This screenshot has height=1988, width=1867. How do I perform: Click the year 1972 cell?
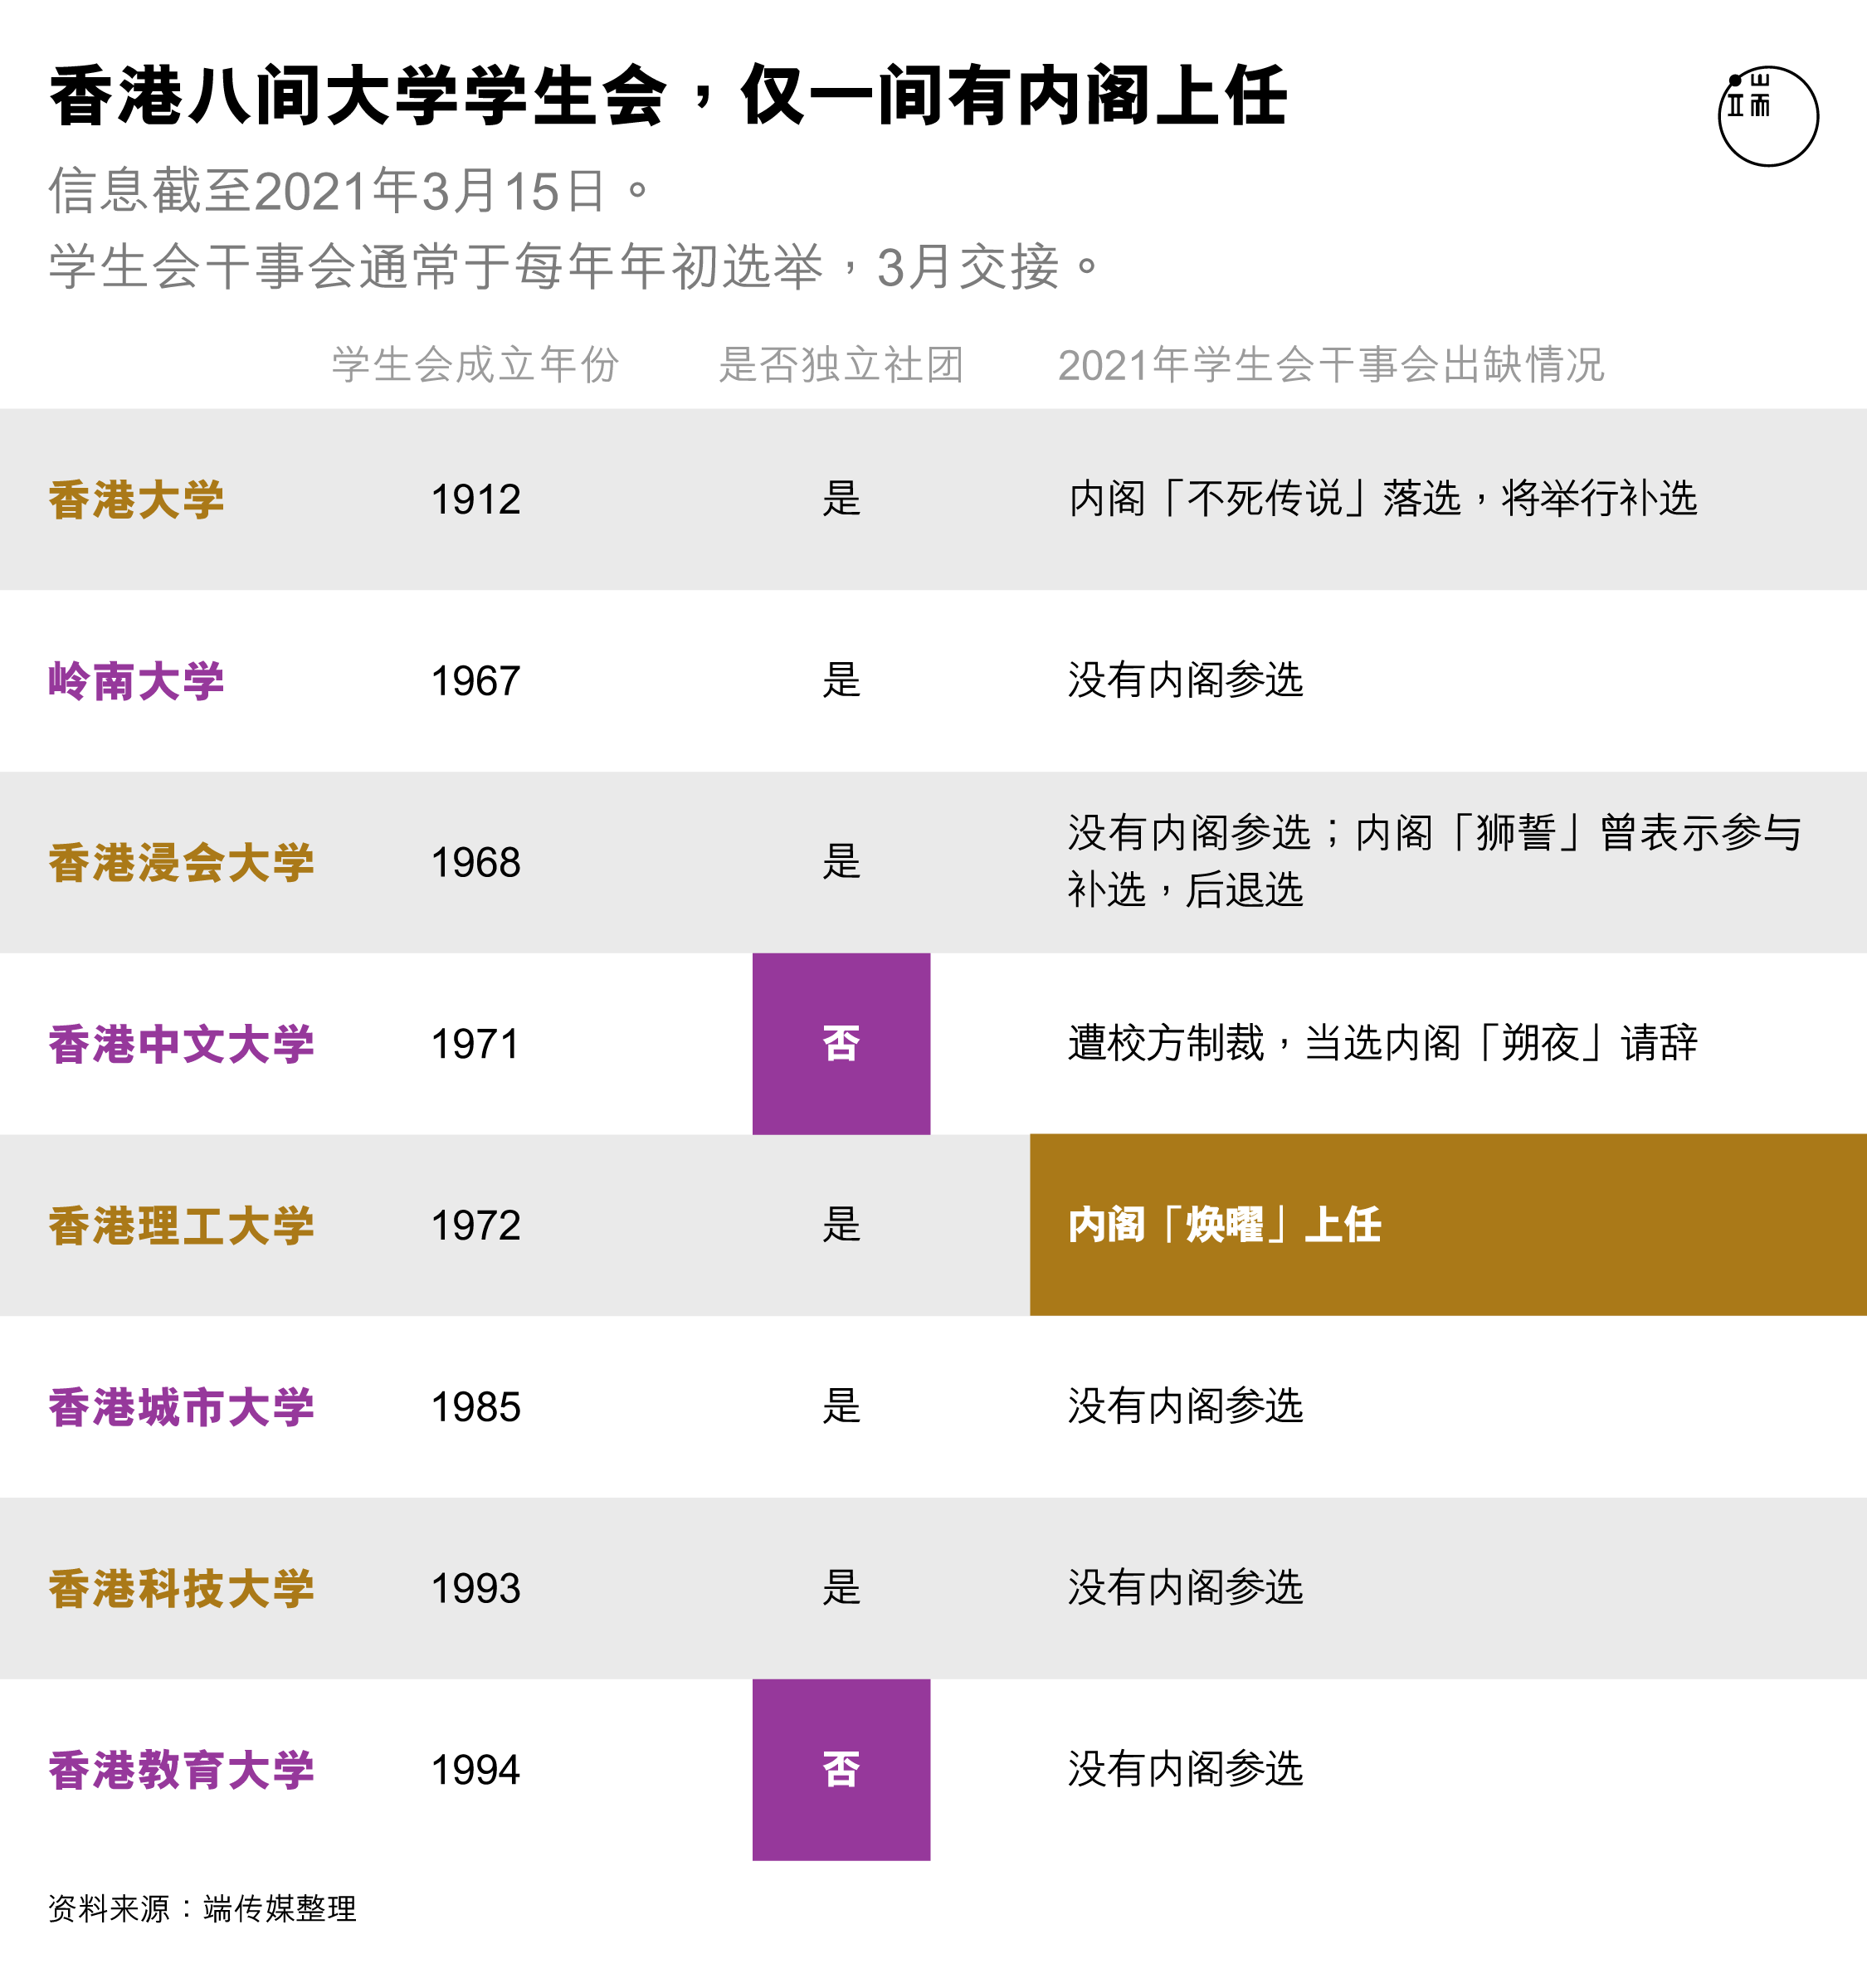(476, 1226)
